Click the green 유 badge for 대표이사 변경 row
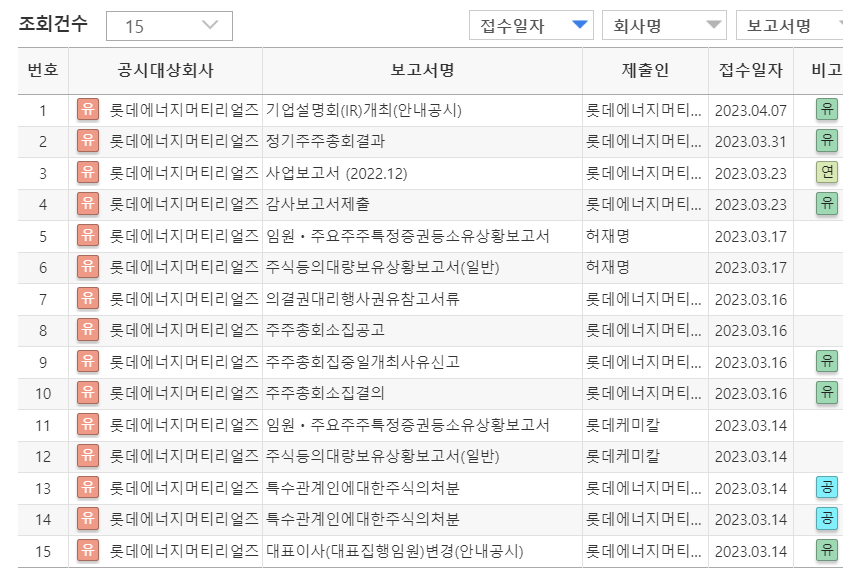Image resolution: width=851 pixels, height=575 pixels. tap(827, 550)
